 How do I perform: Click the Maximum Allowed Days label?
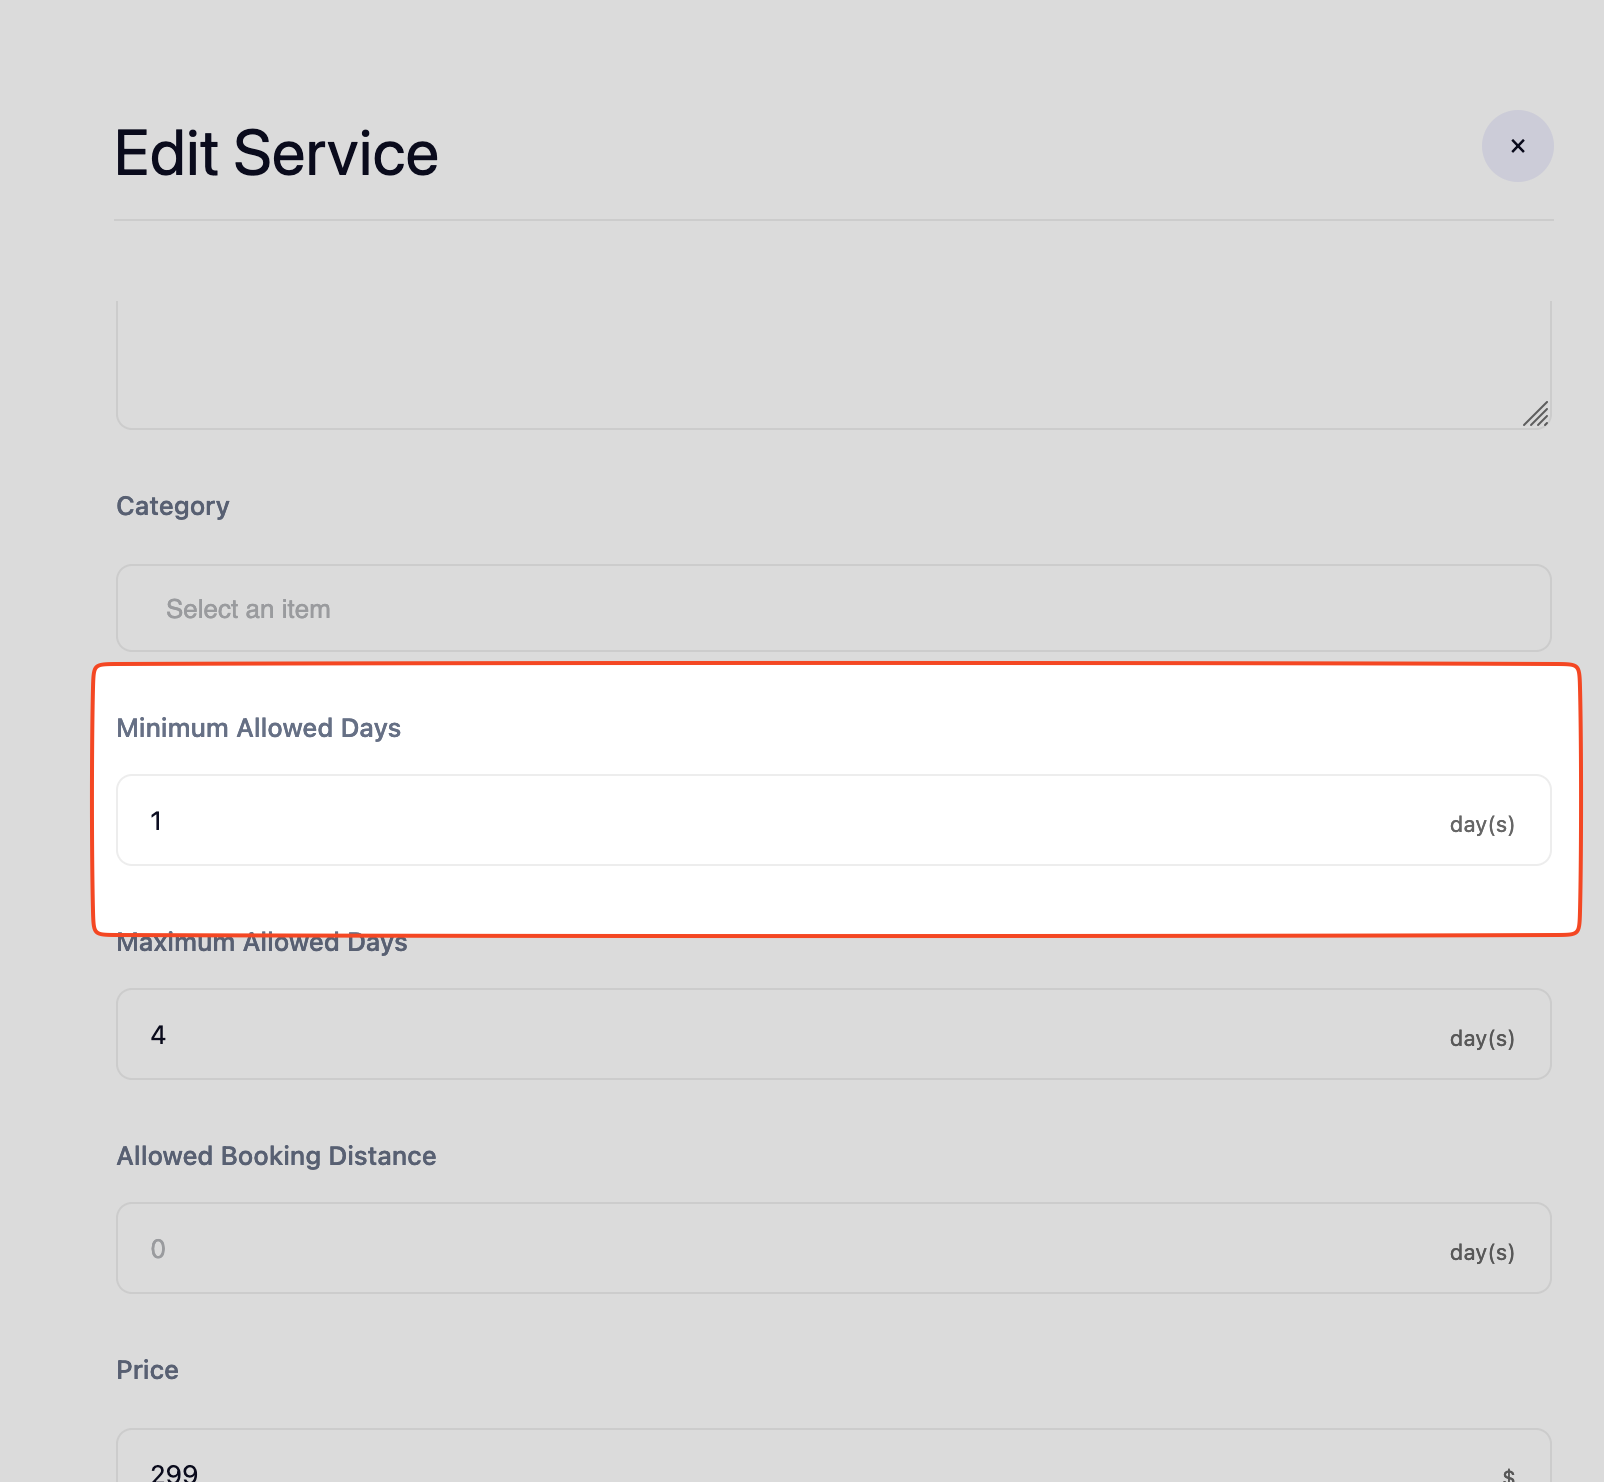(x=262, y=944)
